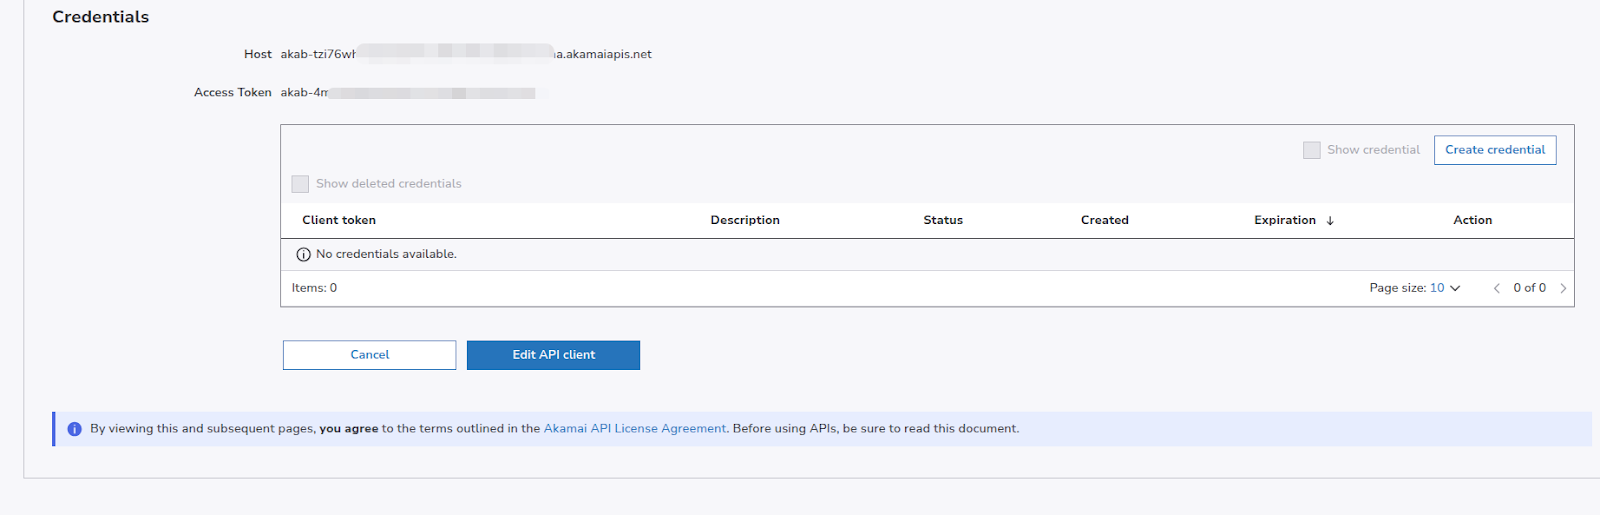Image resolution: width=1600 pixels, height=515 pixels.
Task: Go to the next page of credentials
Action: tap(1563, 288)
